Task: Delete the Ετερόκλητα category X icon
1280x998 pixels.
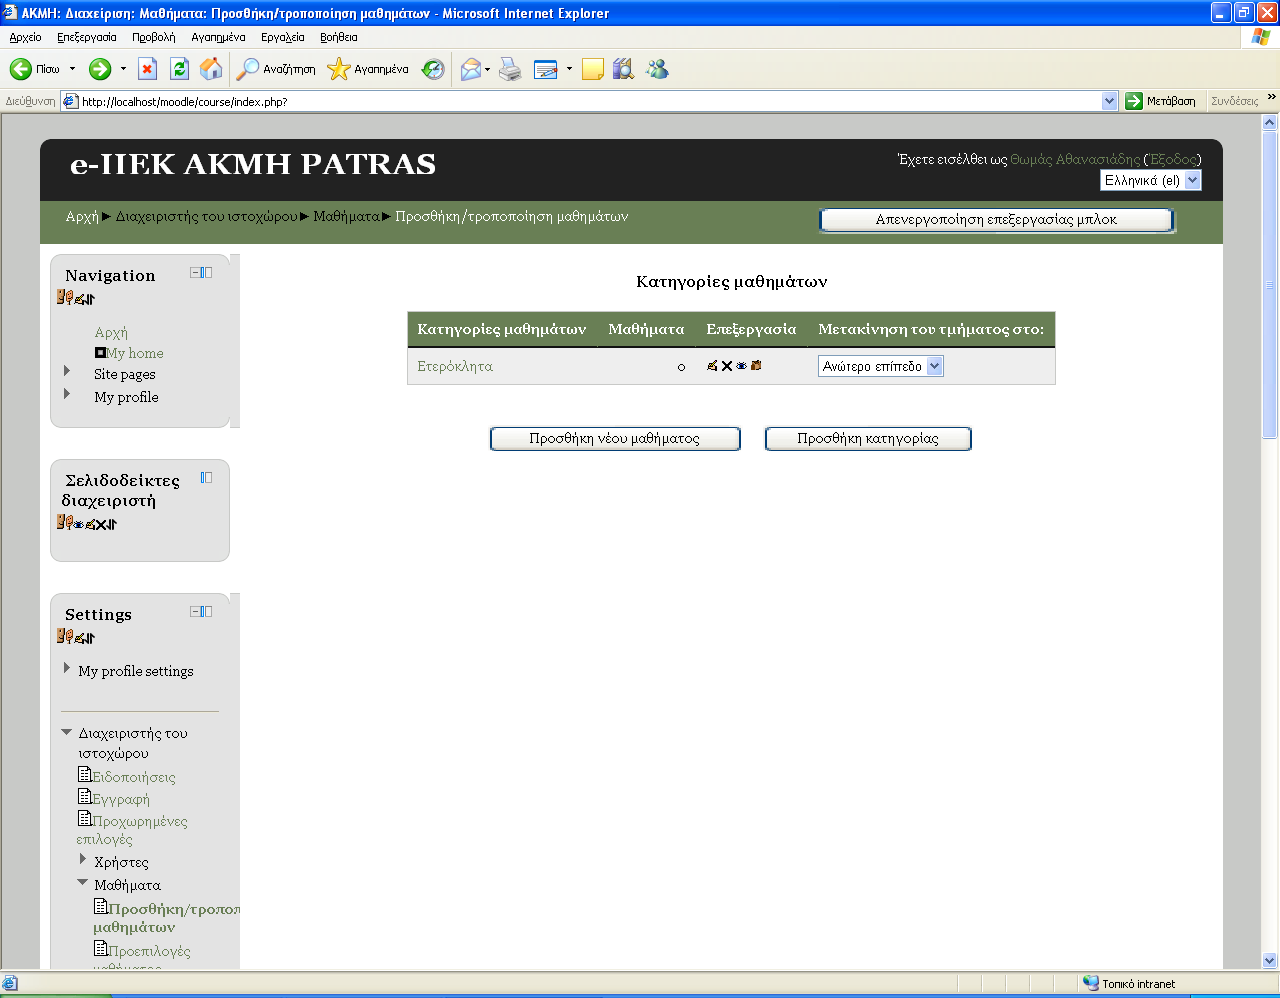Action: [x=727, y=366]
